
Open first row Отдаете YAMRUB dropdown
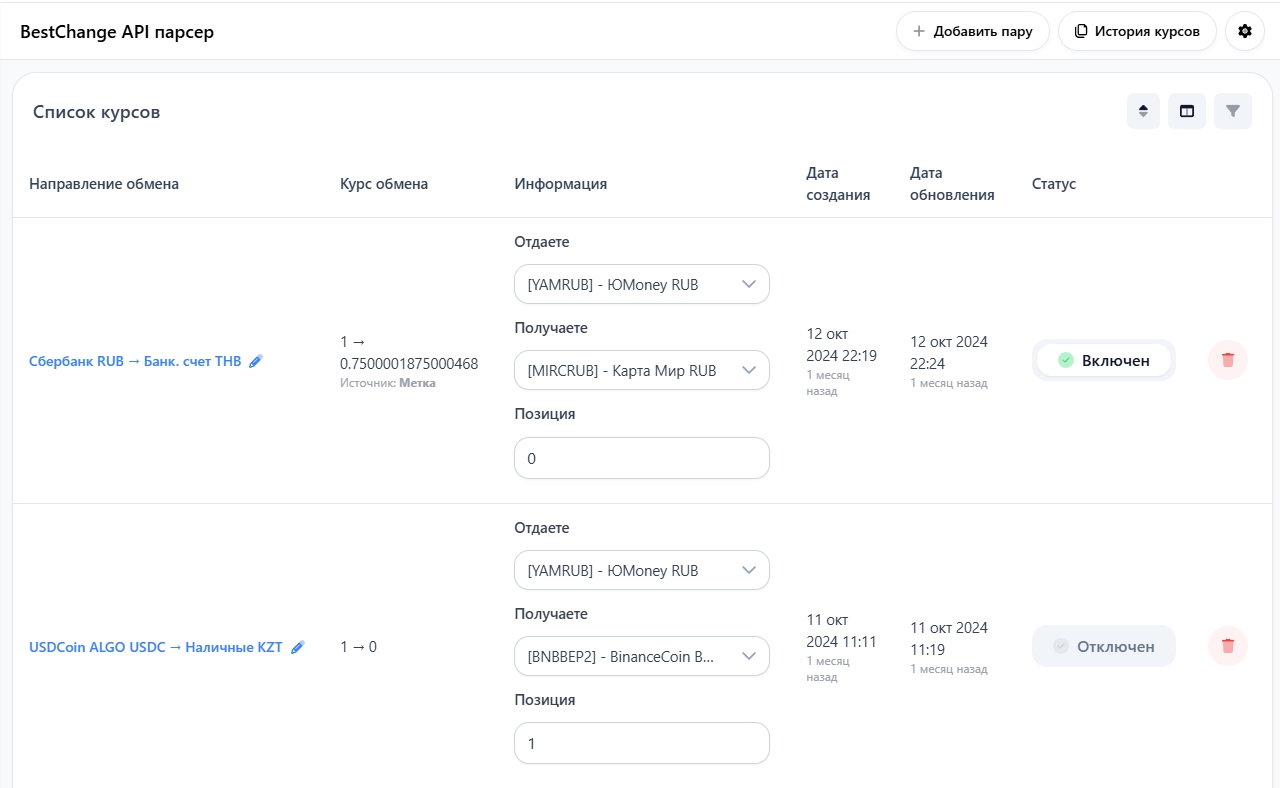(641, 284)
